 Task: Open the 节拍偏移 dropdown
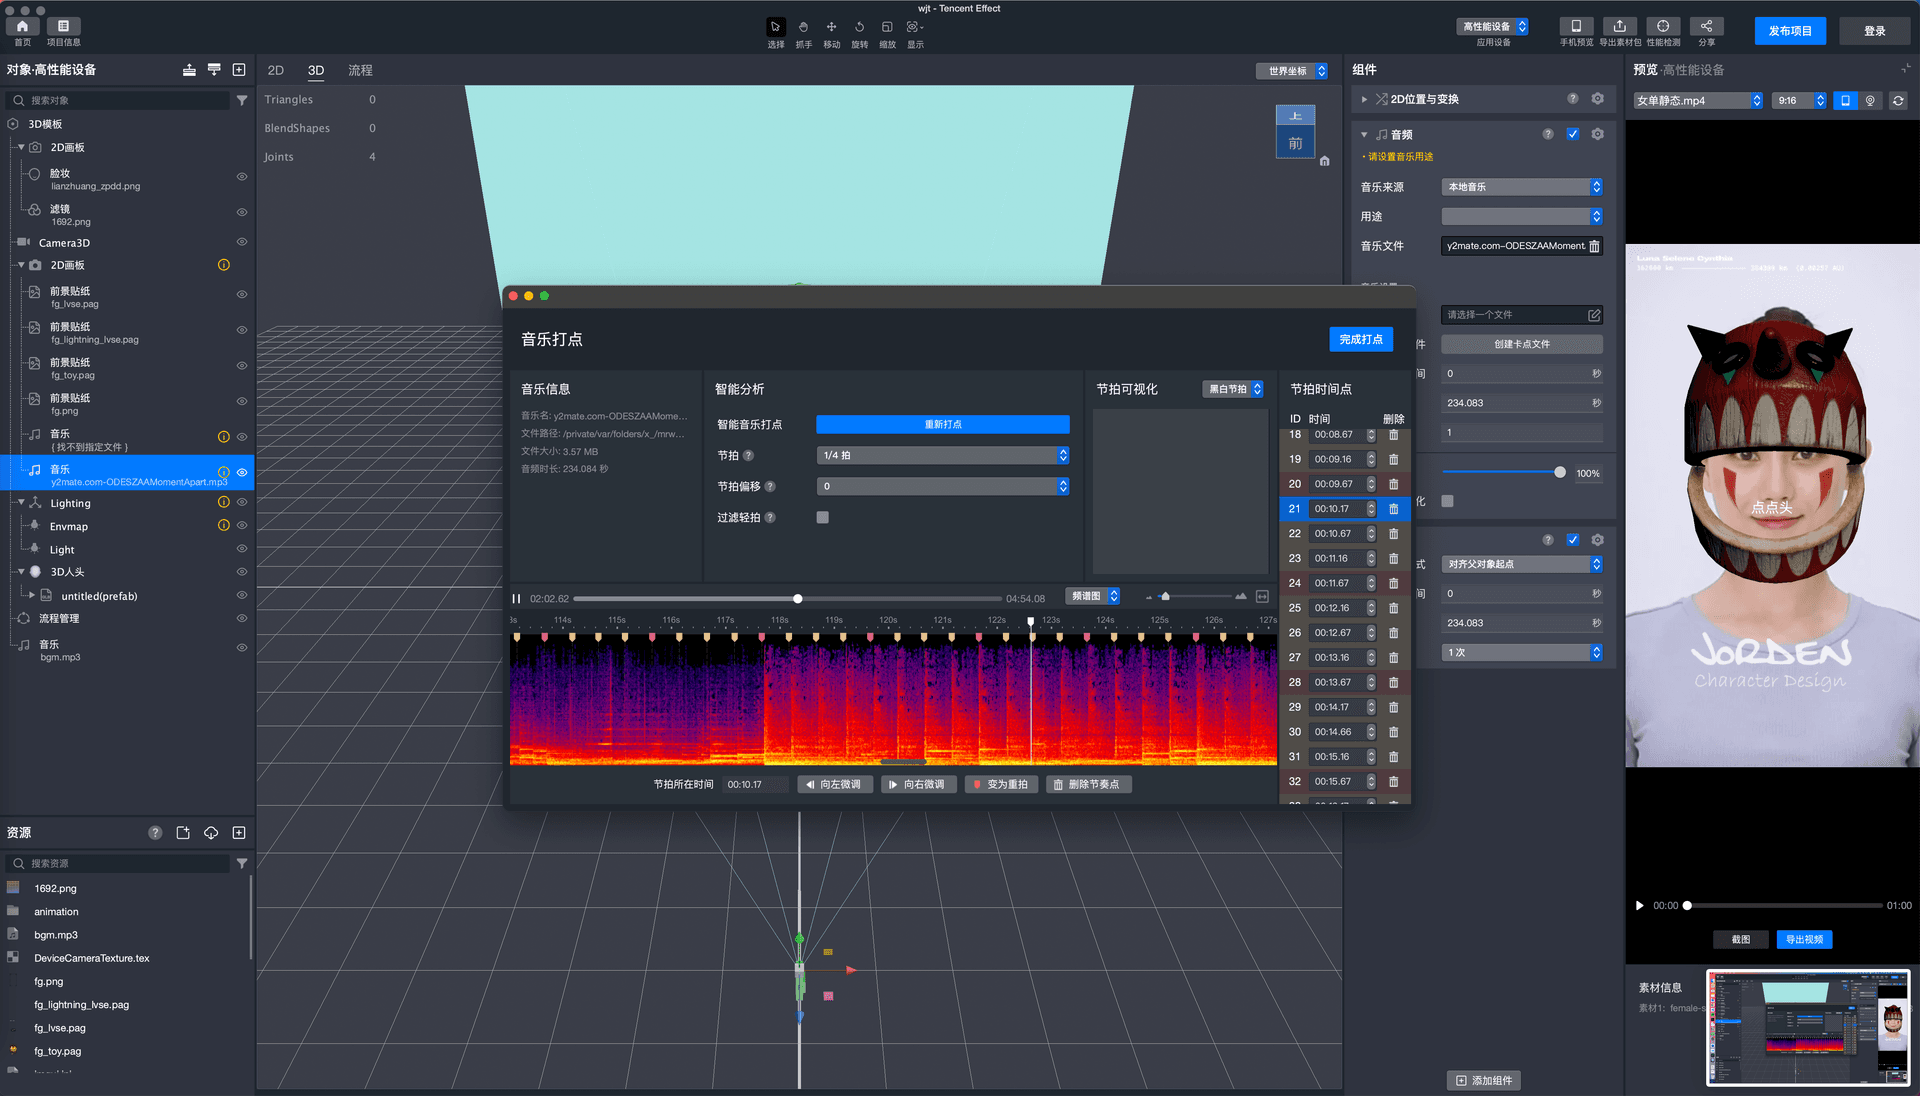tap(943, 487)
